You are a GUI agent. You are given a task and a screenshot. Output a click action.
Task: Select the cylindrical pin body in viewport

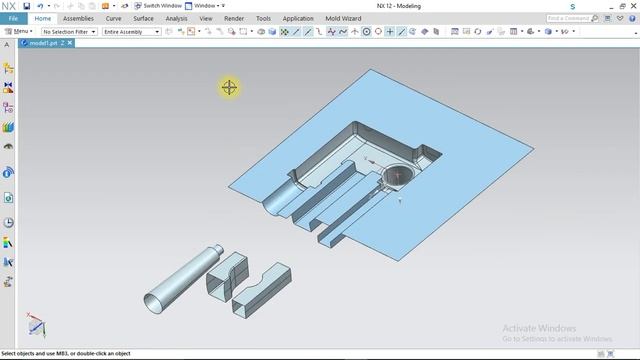coord(183,279)
